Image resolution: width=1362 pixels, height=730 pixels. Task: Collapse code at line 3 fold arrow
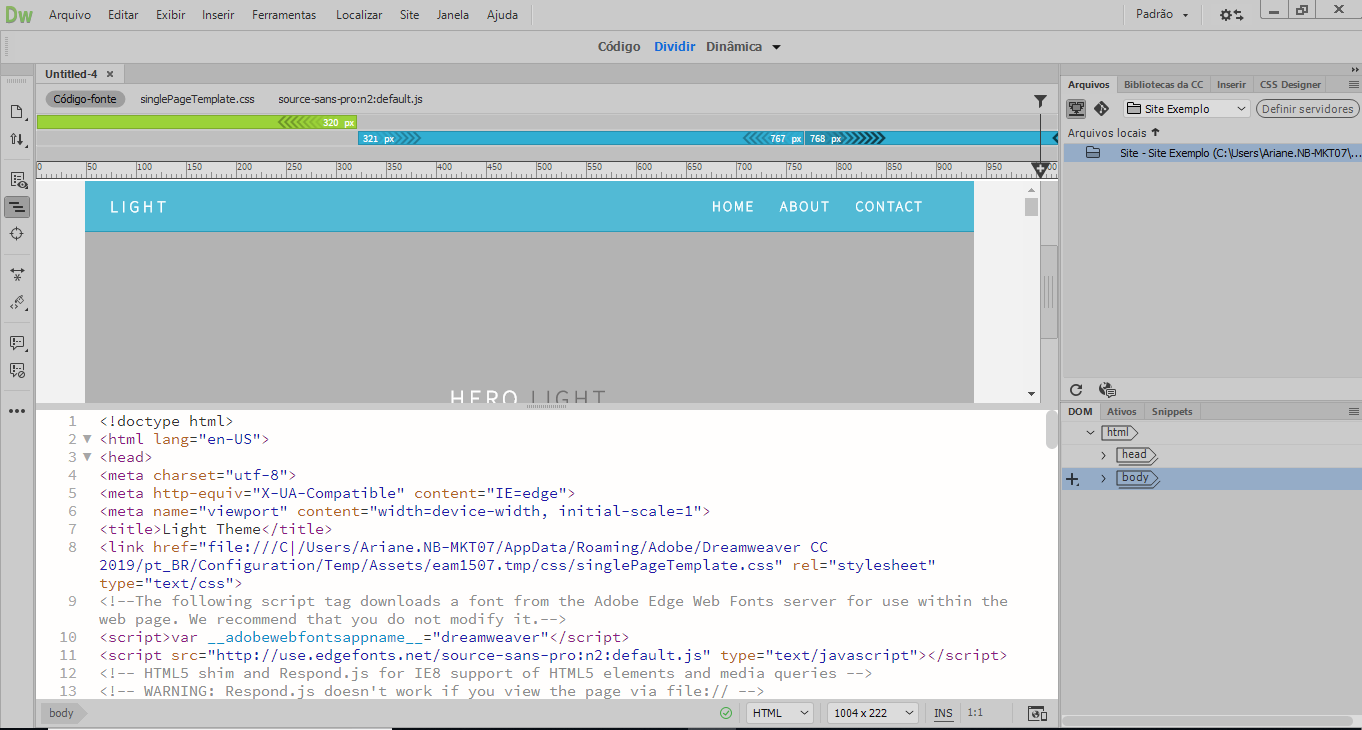[x=87, y=457]
